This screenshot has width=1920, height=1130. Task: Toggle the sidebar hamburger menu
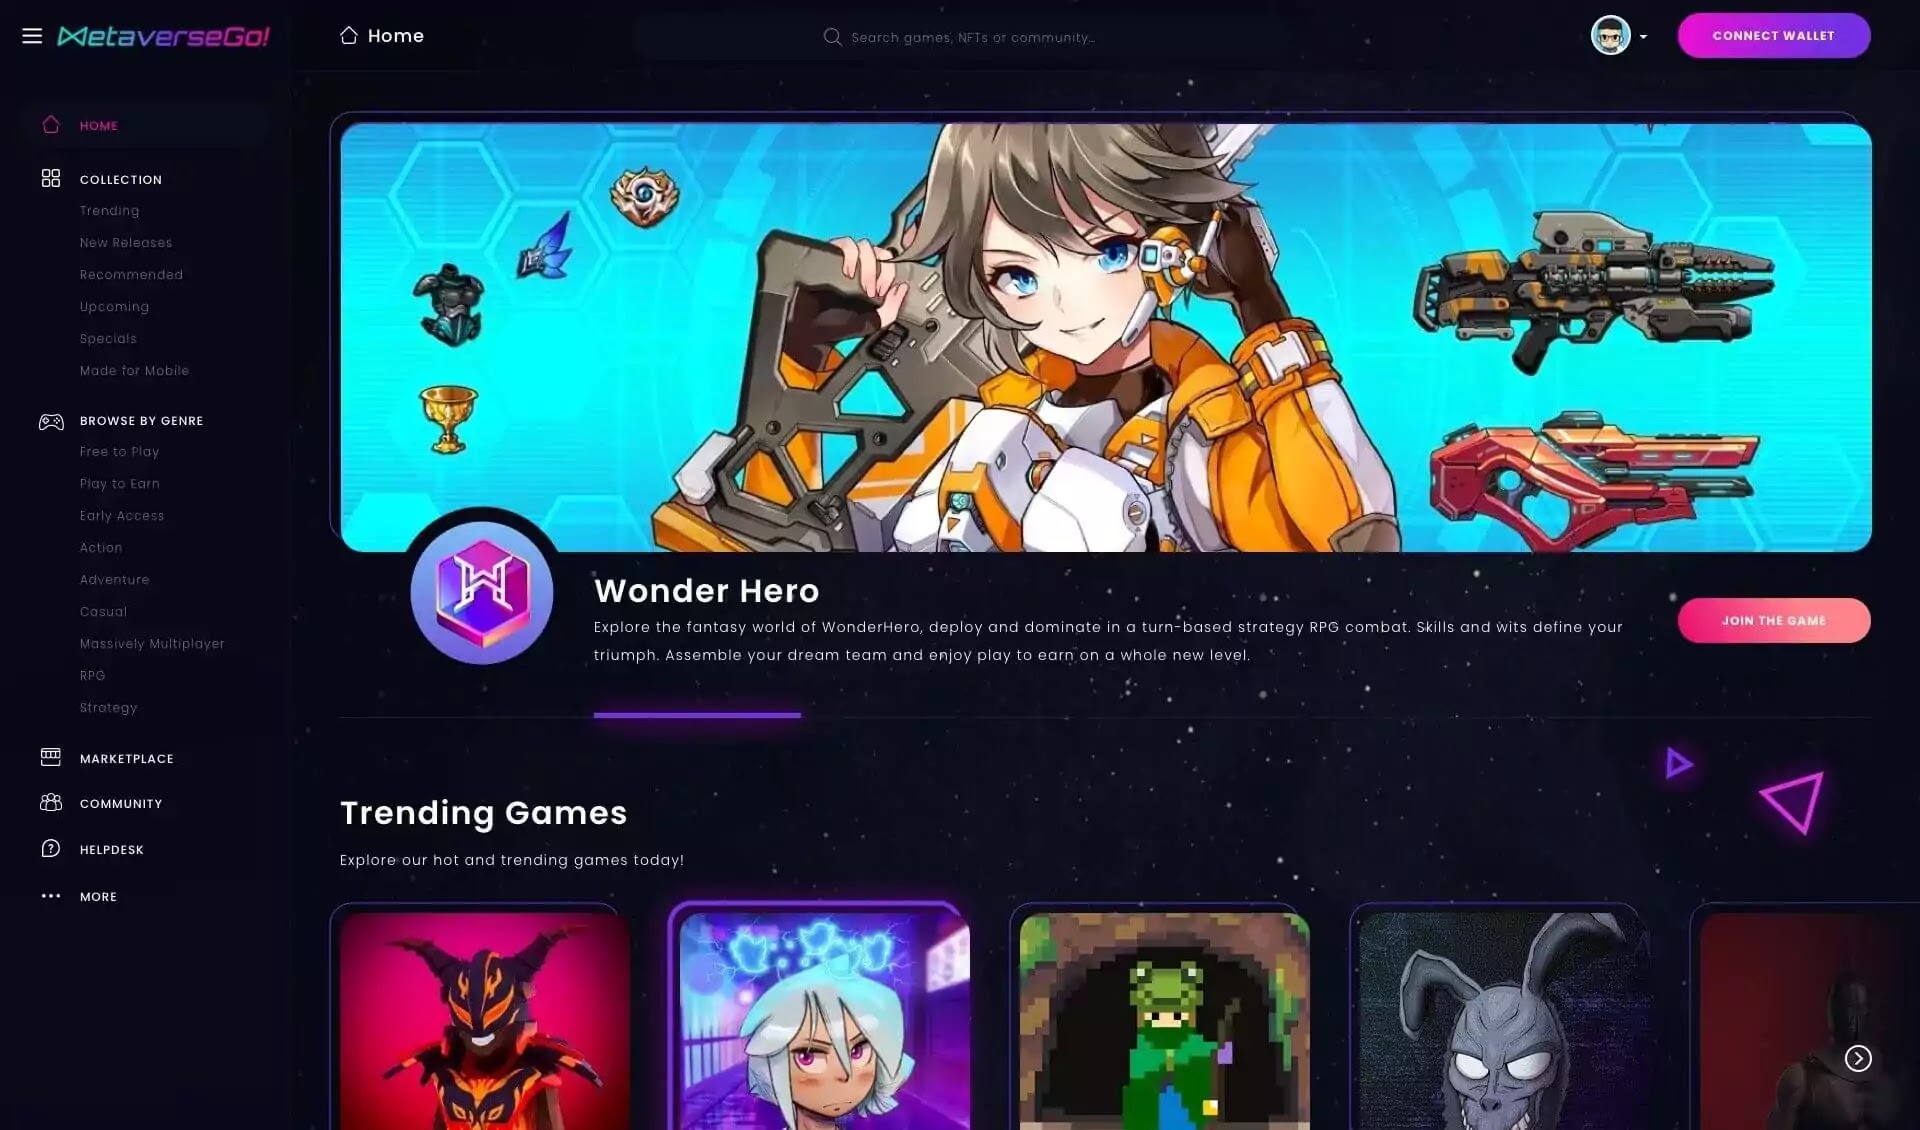(x=30, y=35)
